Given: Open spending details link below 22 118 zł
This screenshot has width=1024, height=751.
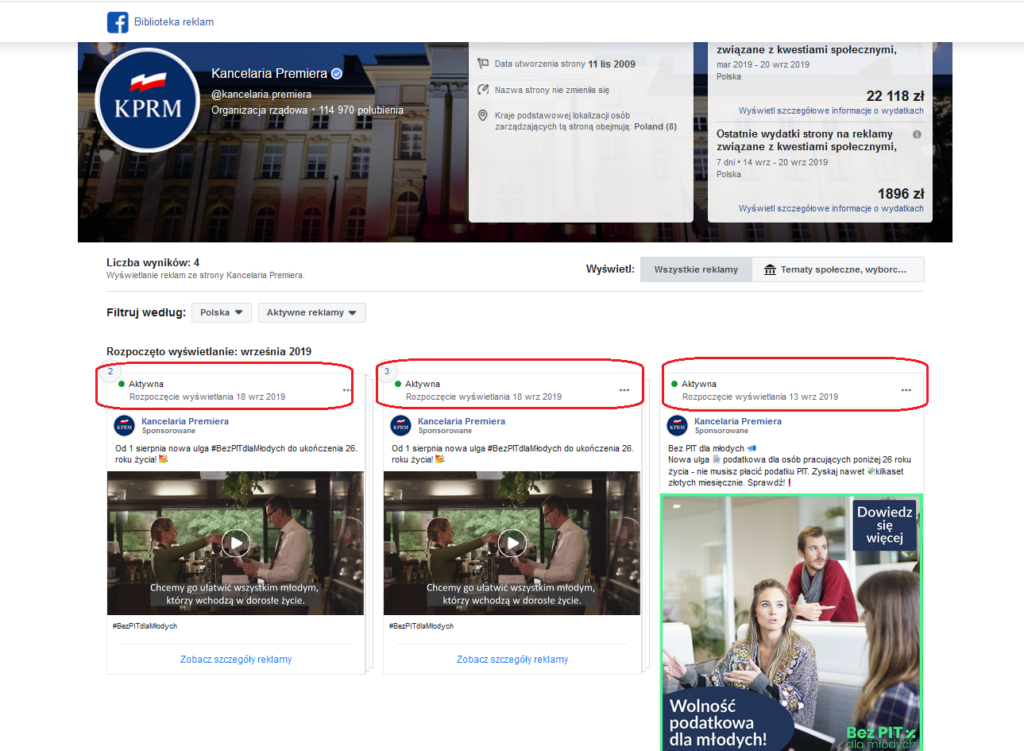Looking at the screenshot, I should pos(831,111).
